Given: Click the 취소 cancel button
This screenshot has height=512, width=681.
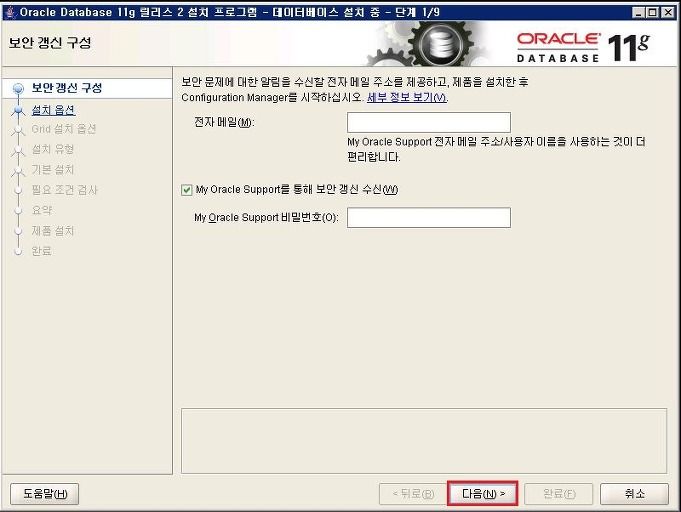Looking at the screenshot, I should [x=634, y=494].
